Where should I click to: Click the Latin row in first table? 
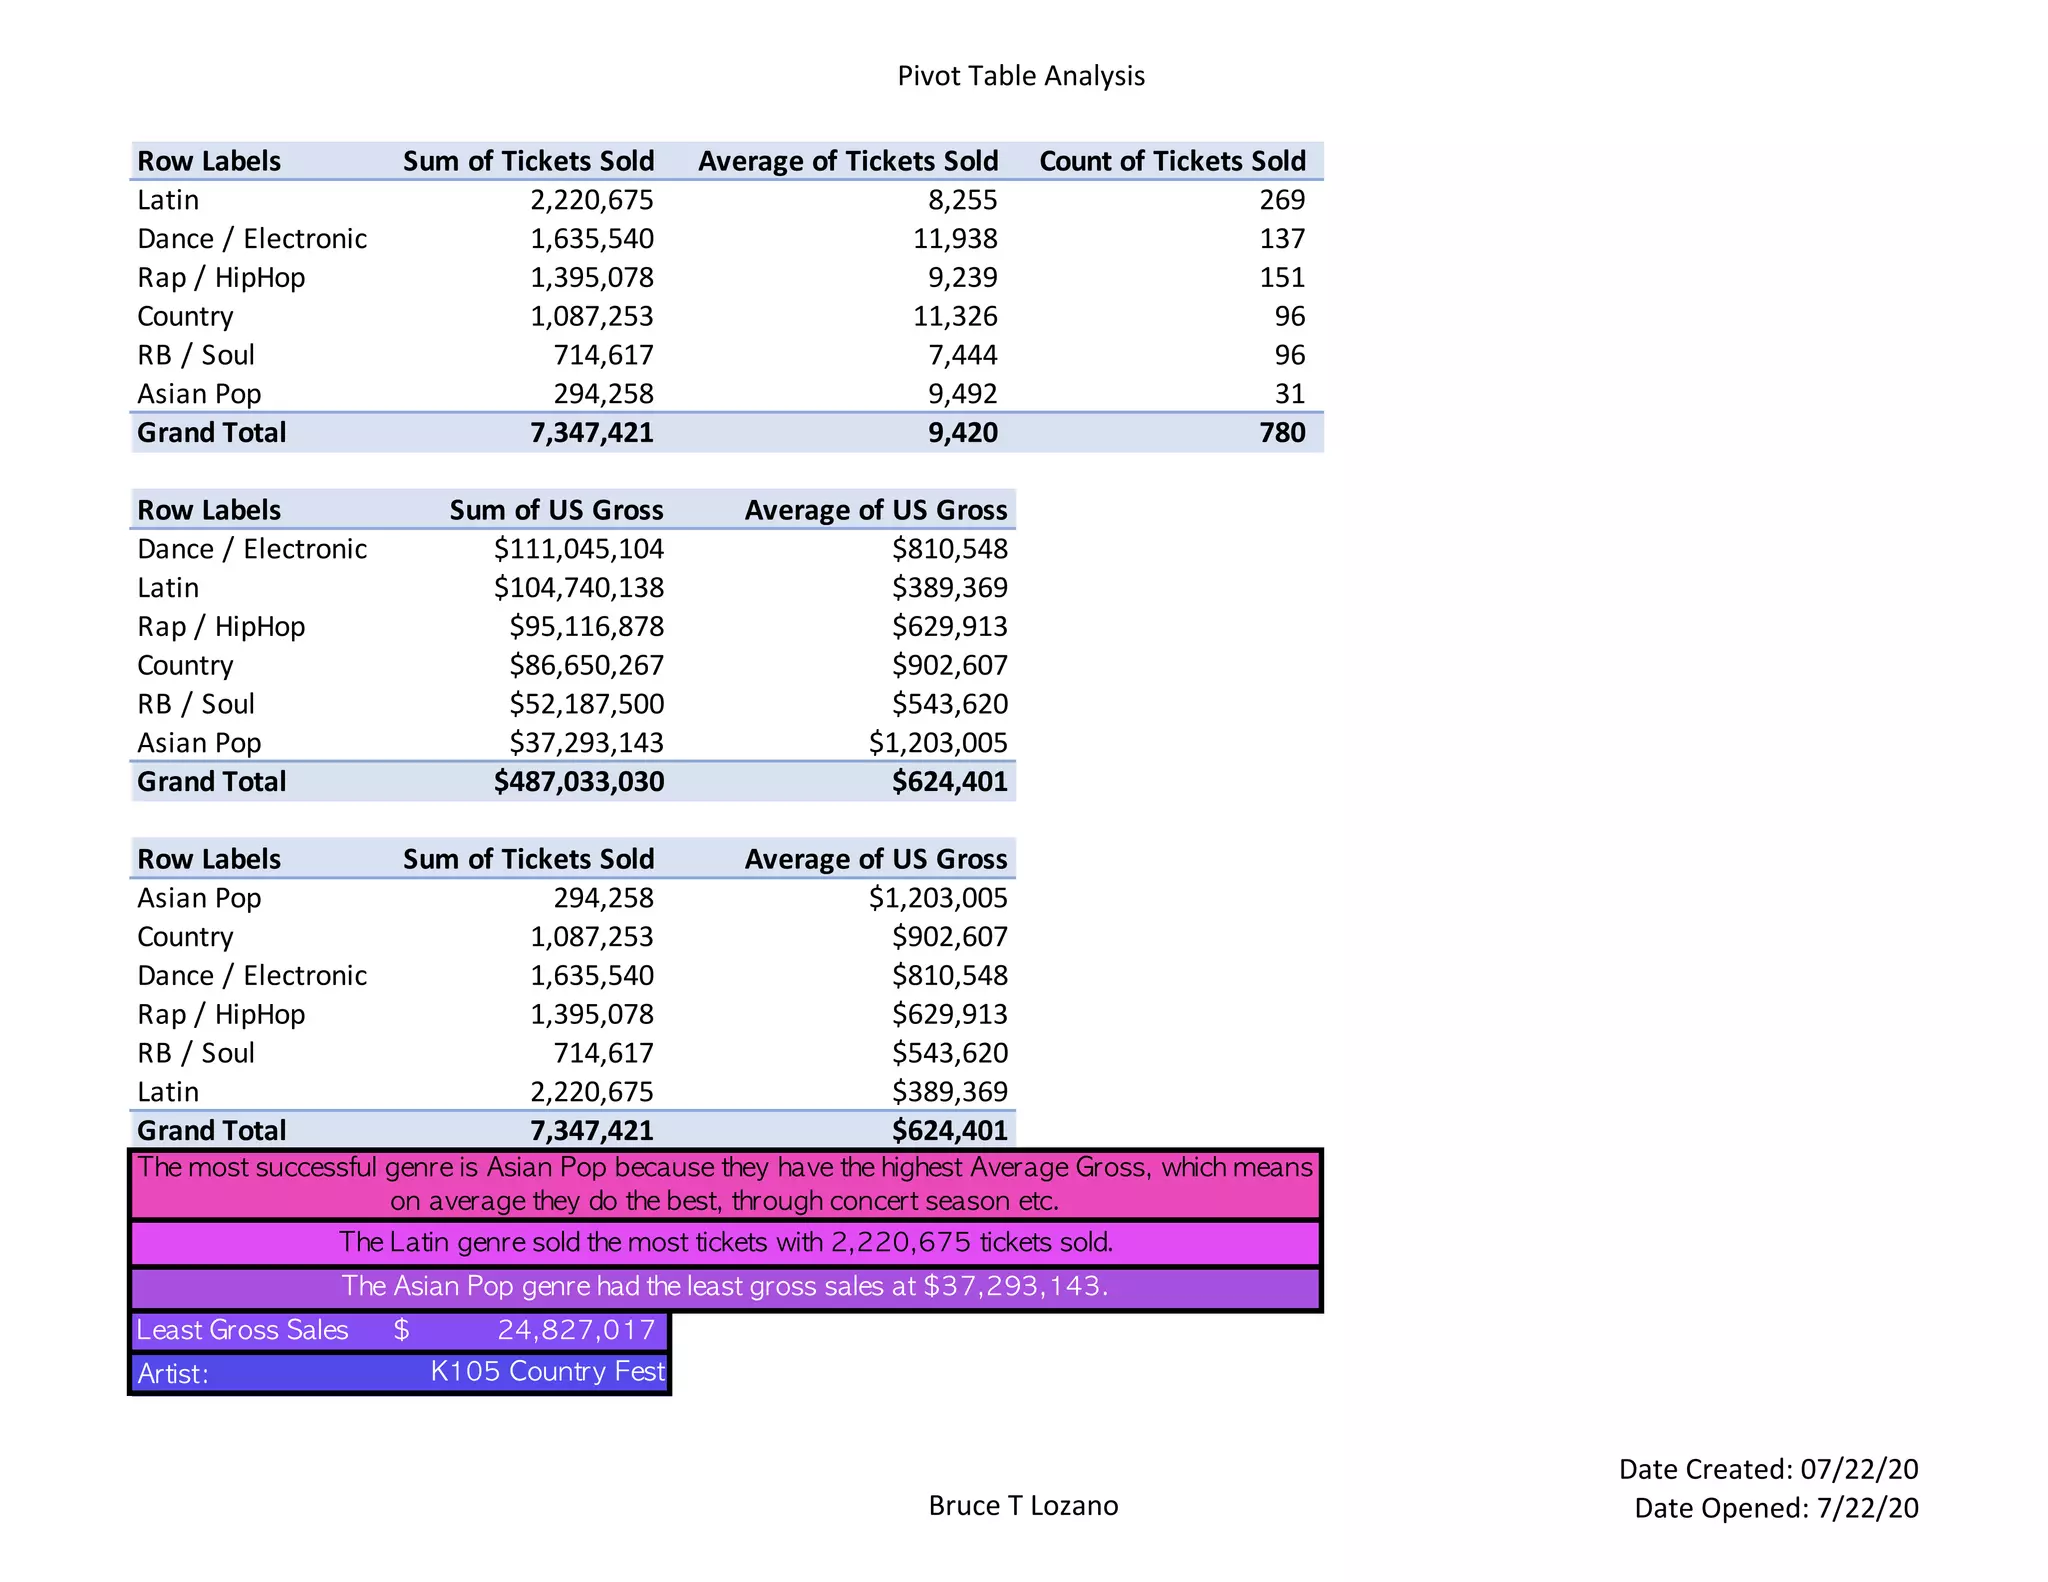pos(168,200)
